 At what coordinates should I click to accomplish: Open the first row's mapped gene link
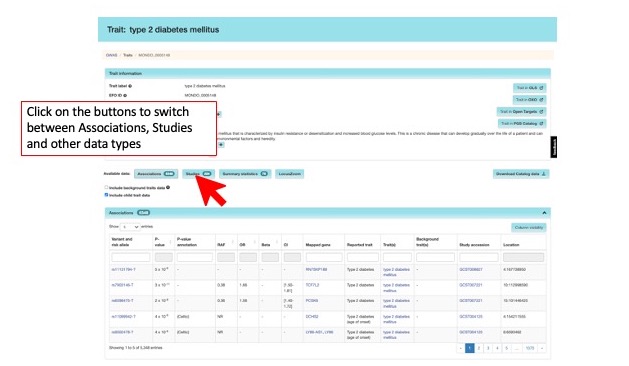(316, 270)
